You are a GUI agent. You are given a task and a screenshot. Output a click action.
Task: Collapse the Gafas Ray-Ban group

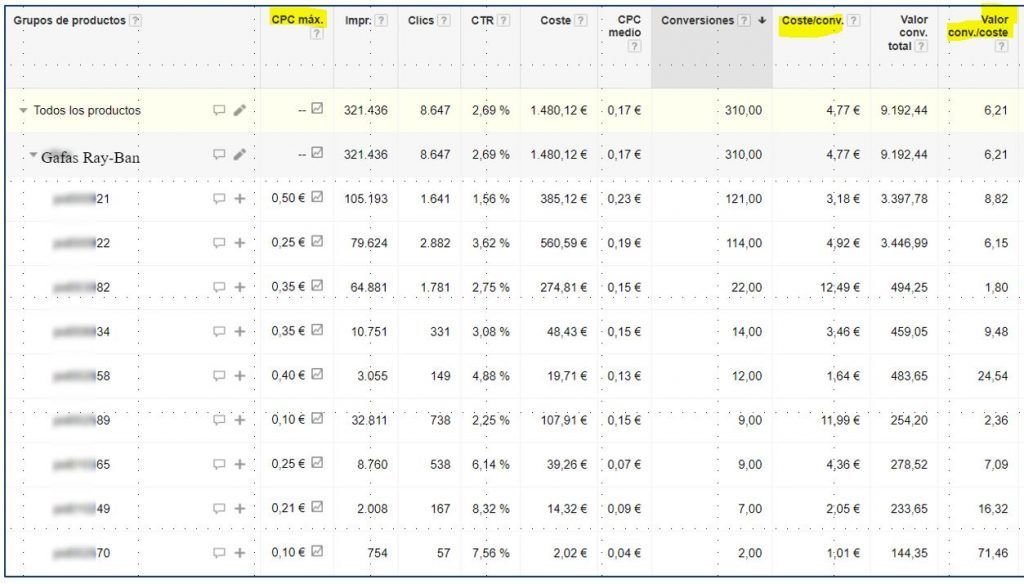tap(33, 155)
